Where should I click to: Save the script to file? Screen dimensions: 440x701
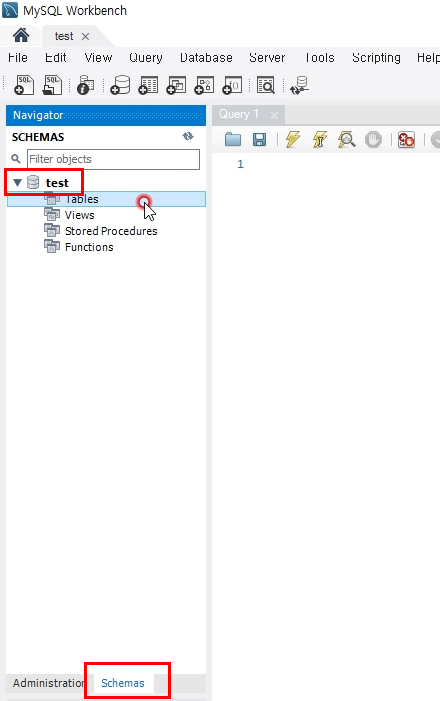coord(259,139)
